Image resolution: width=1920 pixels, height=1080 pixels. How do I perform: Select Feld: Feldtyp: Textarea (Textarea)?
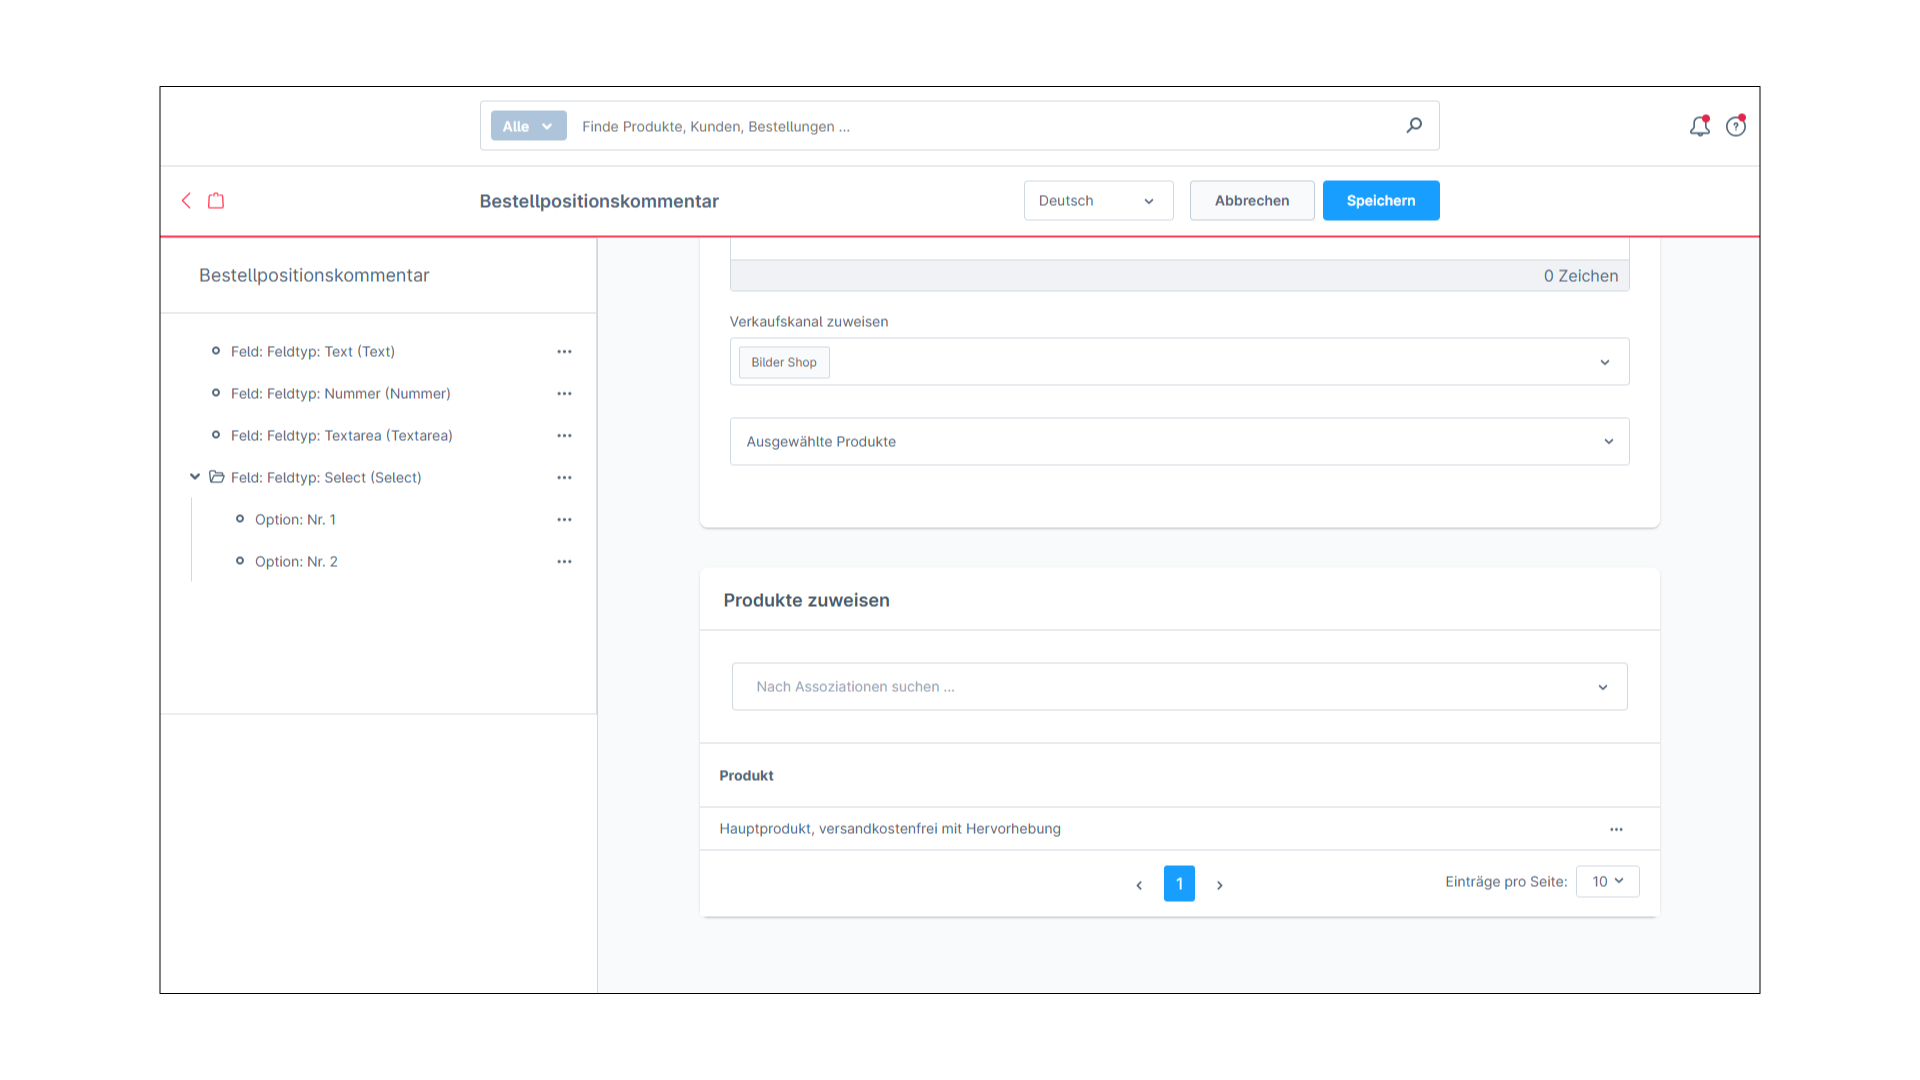pyautogui.click(x=342, y=435)
